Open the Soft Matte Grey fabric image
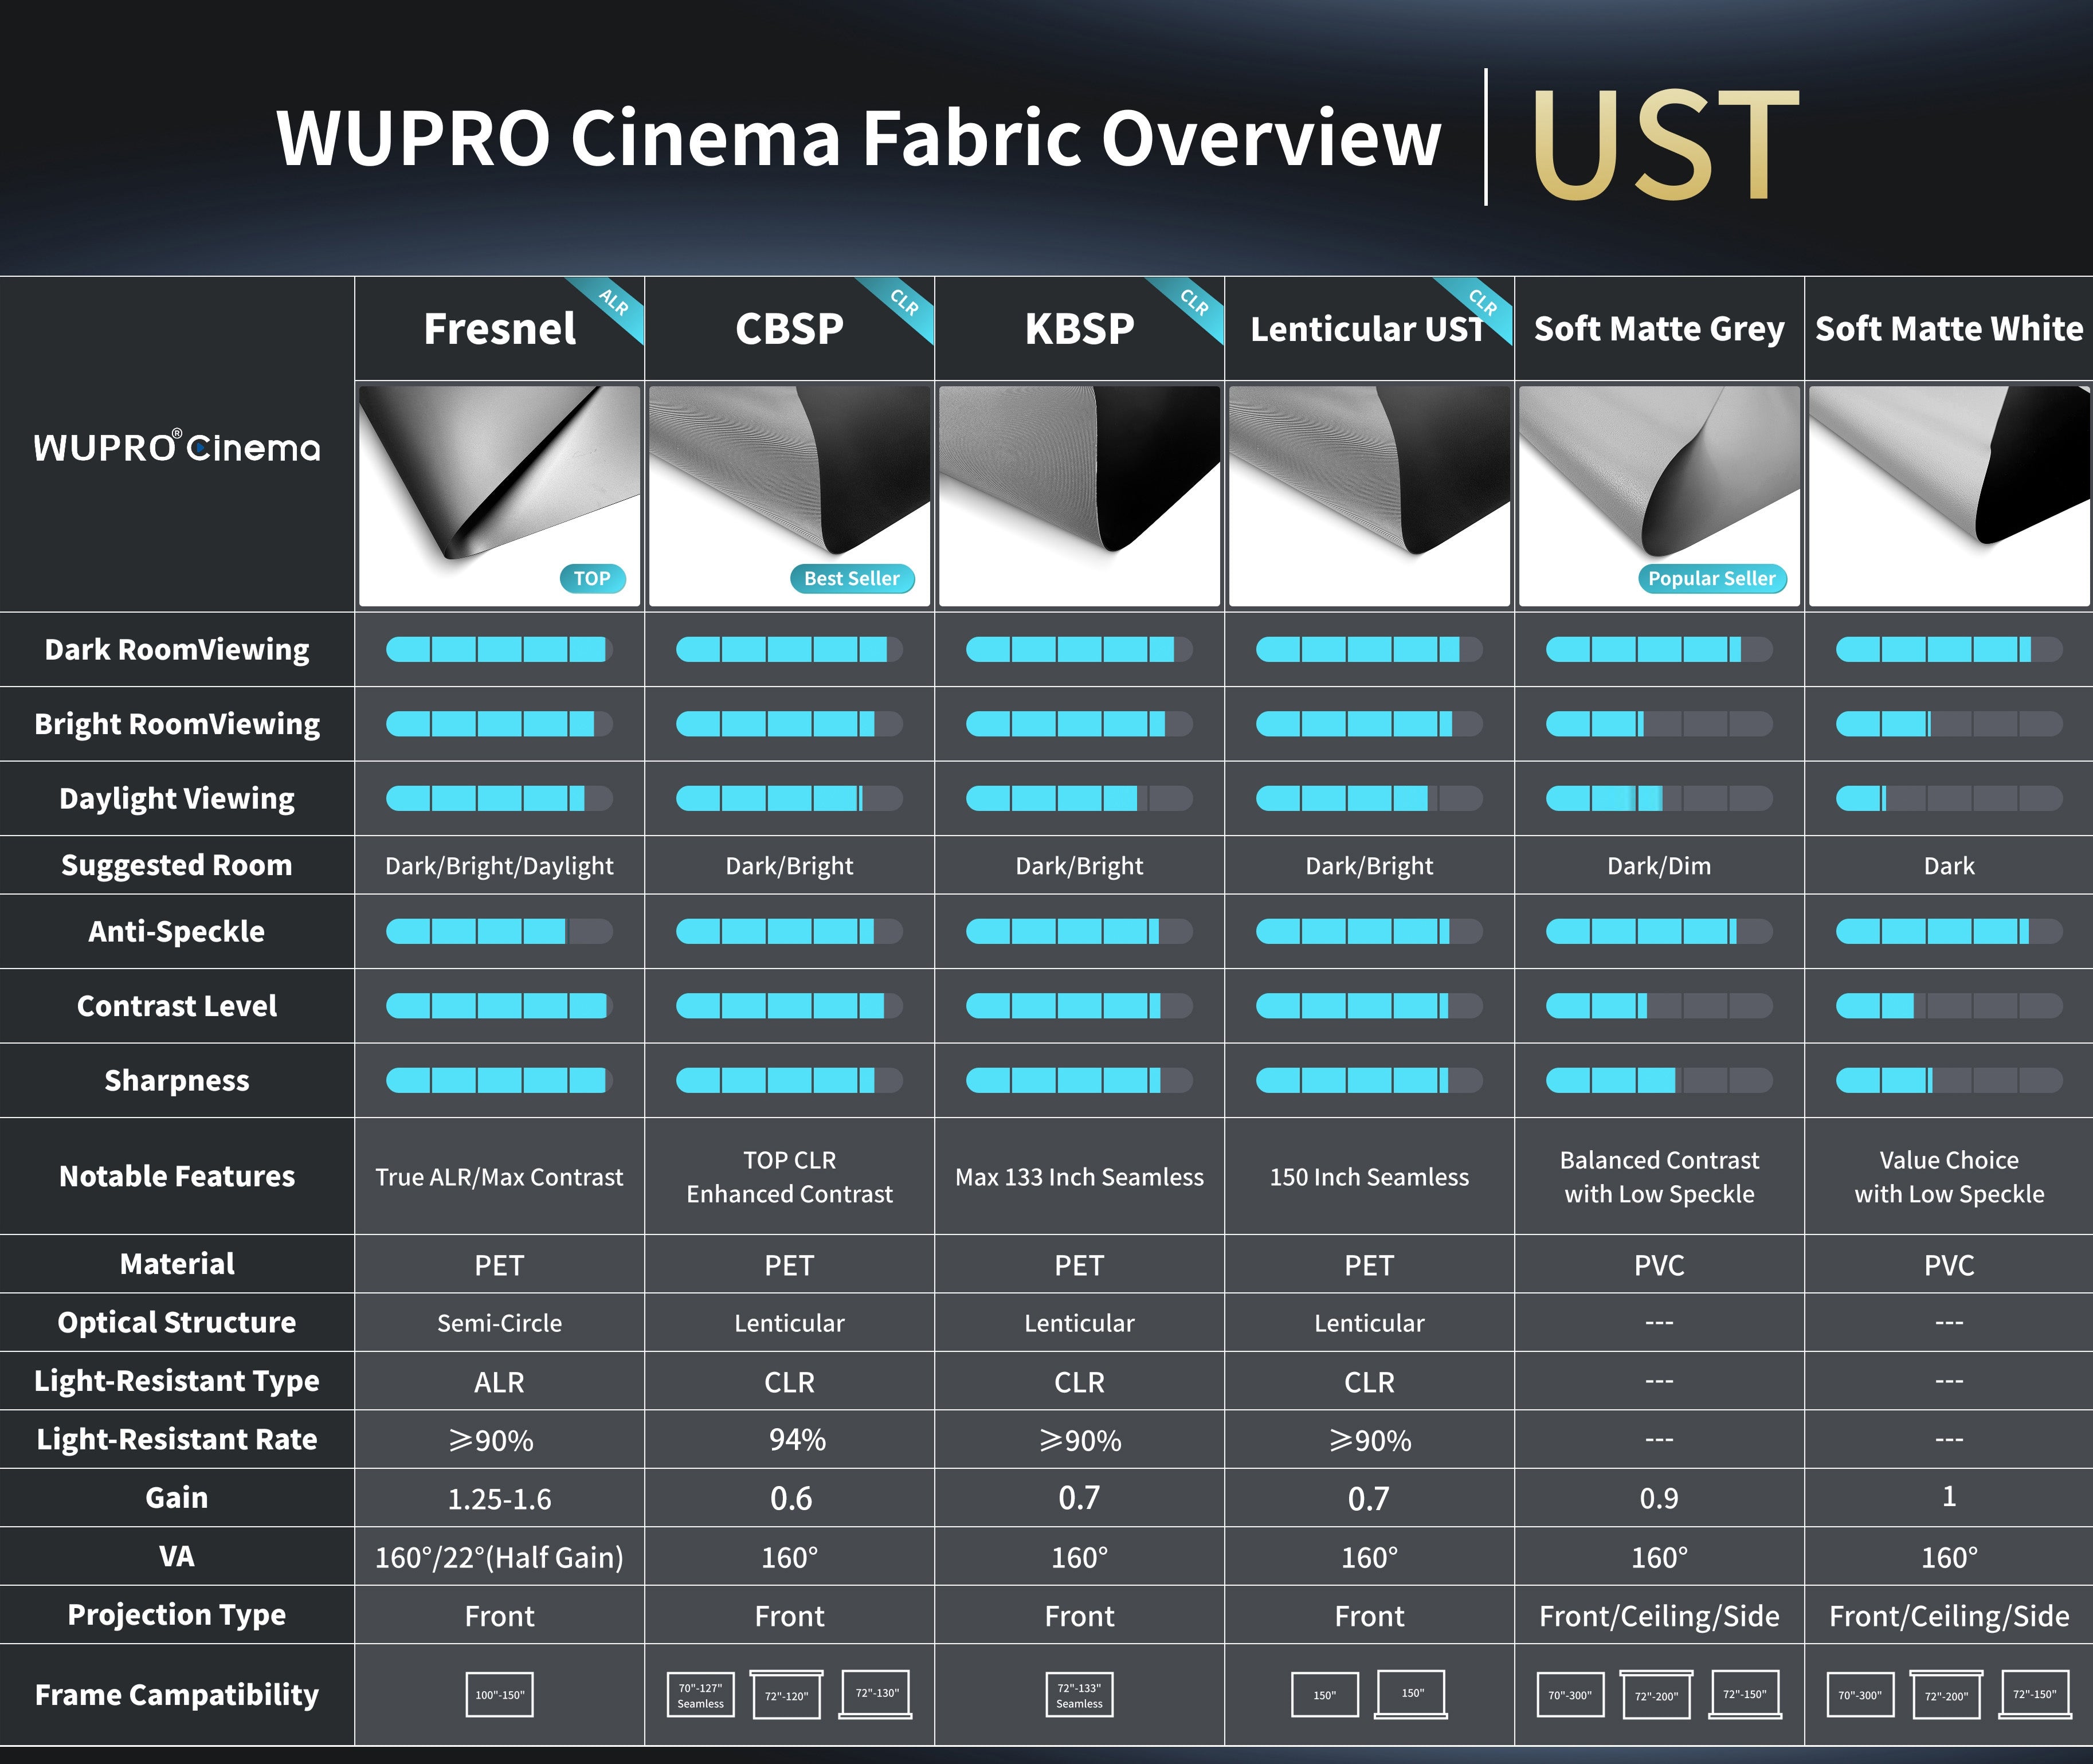This screenshot has width=2093, height=1764. tap(1659, 496)
